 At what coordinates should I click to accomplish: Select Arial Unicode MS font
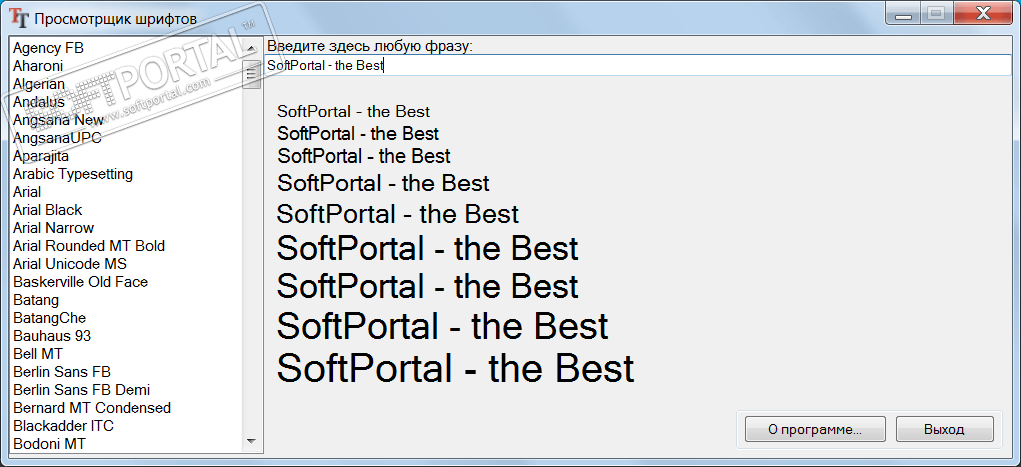70,264
